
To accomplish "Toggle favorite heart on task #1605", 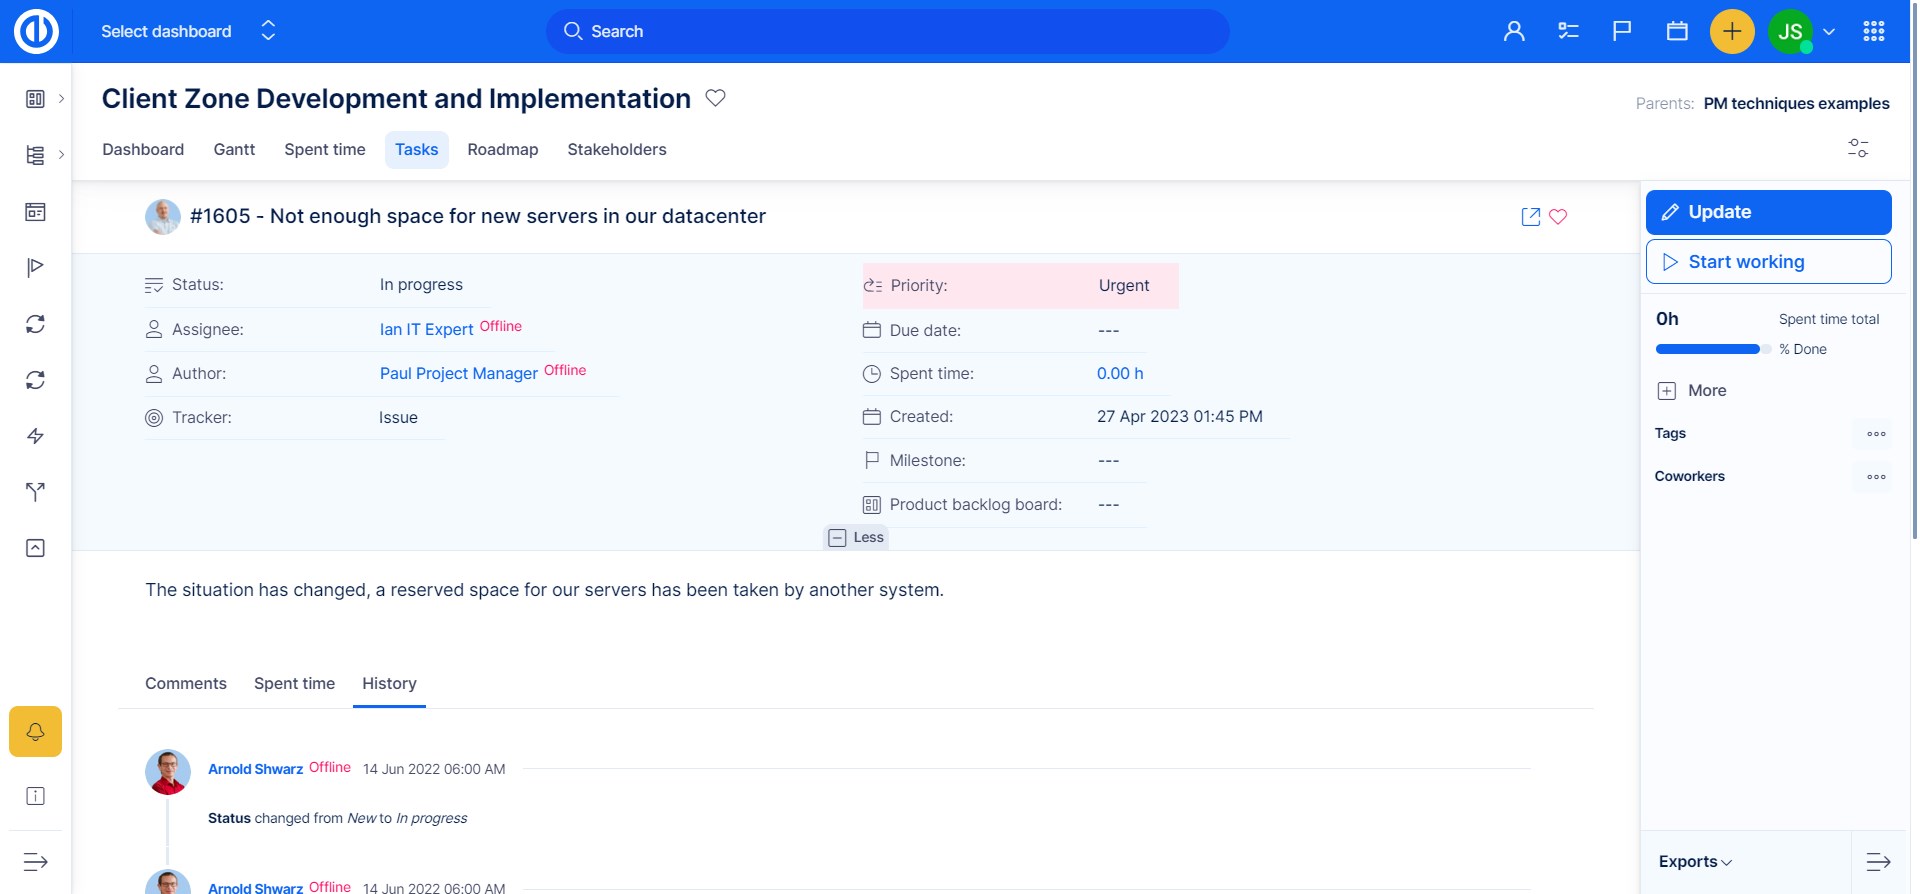I will point(1558,217).
